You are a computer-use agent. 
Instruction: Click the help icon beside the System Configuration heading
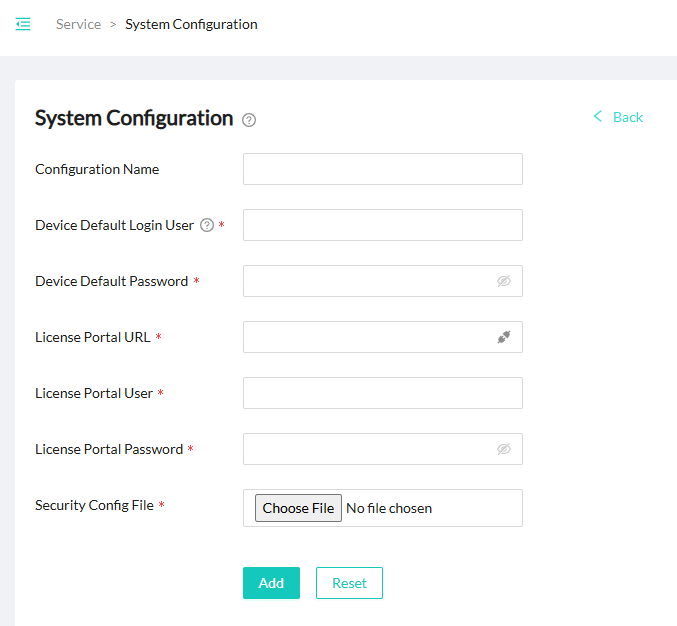click(x=249, y=120)
